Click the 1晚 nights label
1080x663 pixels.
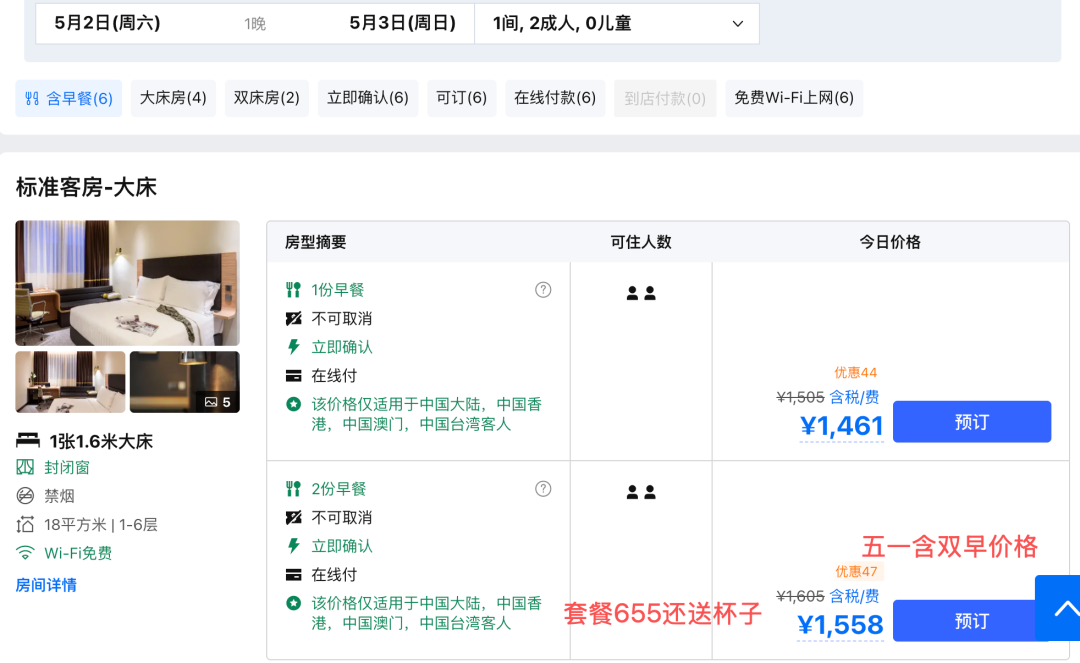[x=255, y=24]
